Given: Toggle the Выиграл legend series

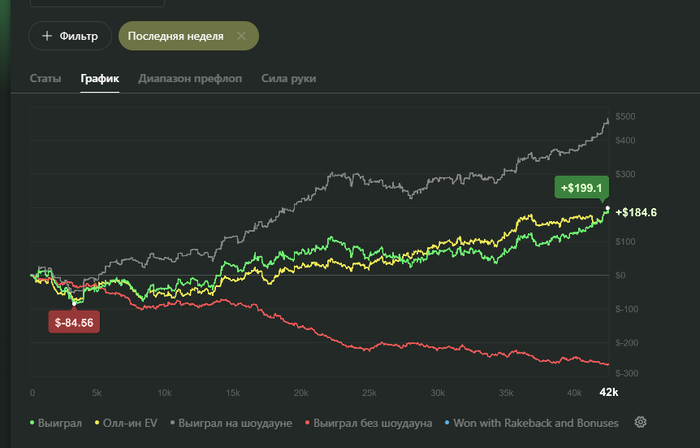Looking at the screenshot, I should [x=56, y=423].
